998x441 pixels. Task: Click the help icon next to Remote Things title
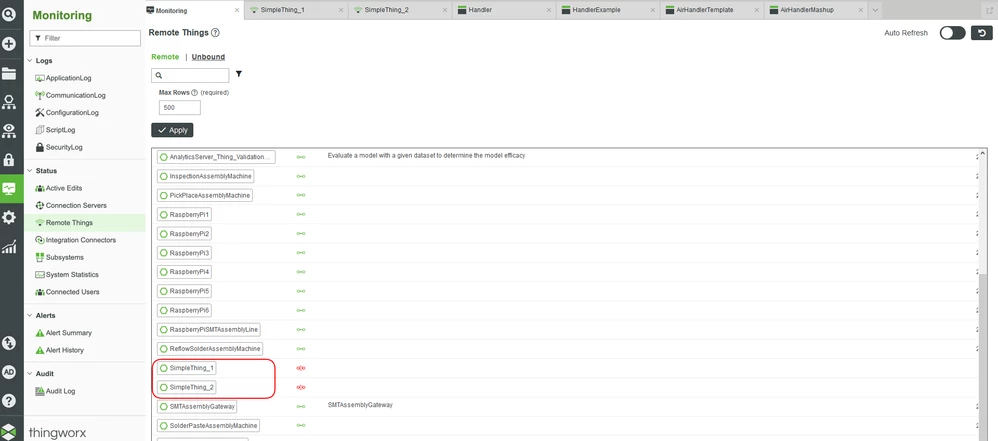click(215, 32)
